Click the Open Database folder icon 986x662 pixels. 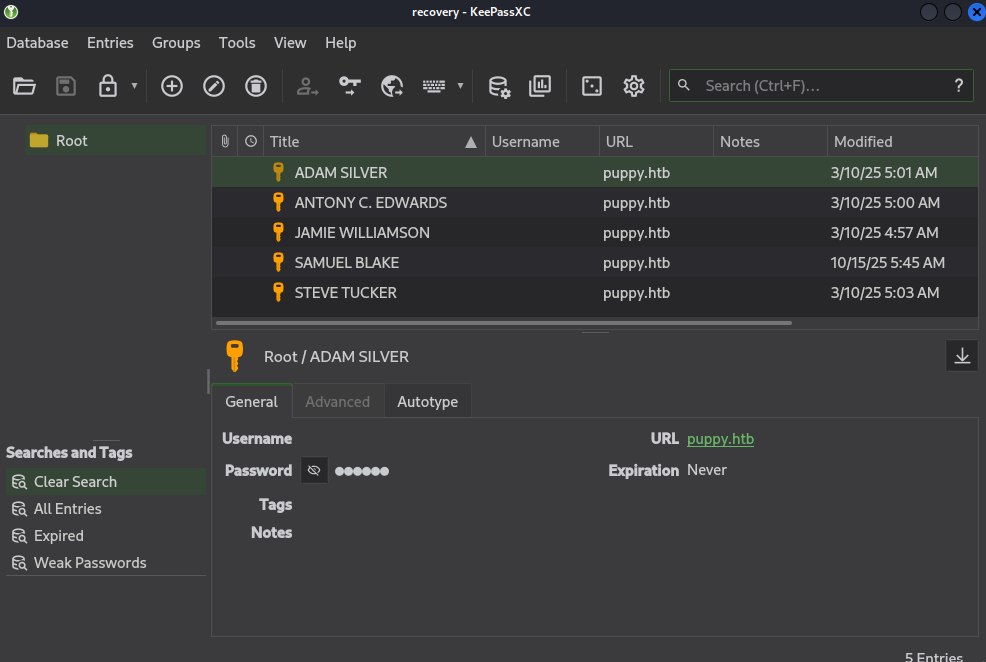[24, 86]
